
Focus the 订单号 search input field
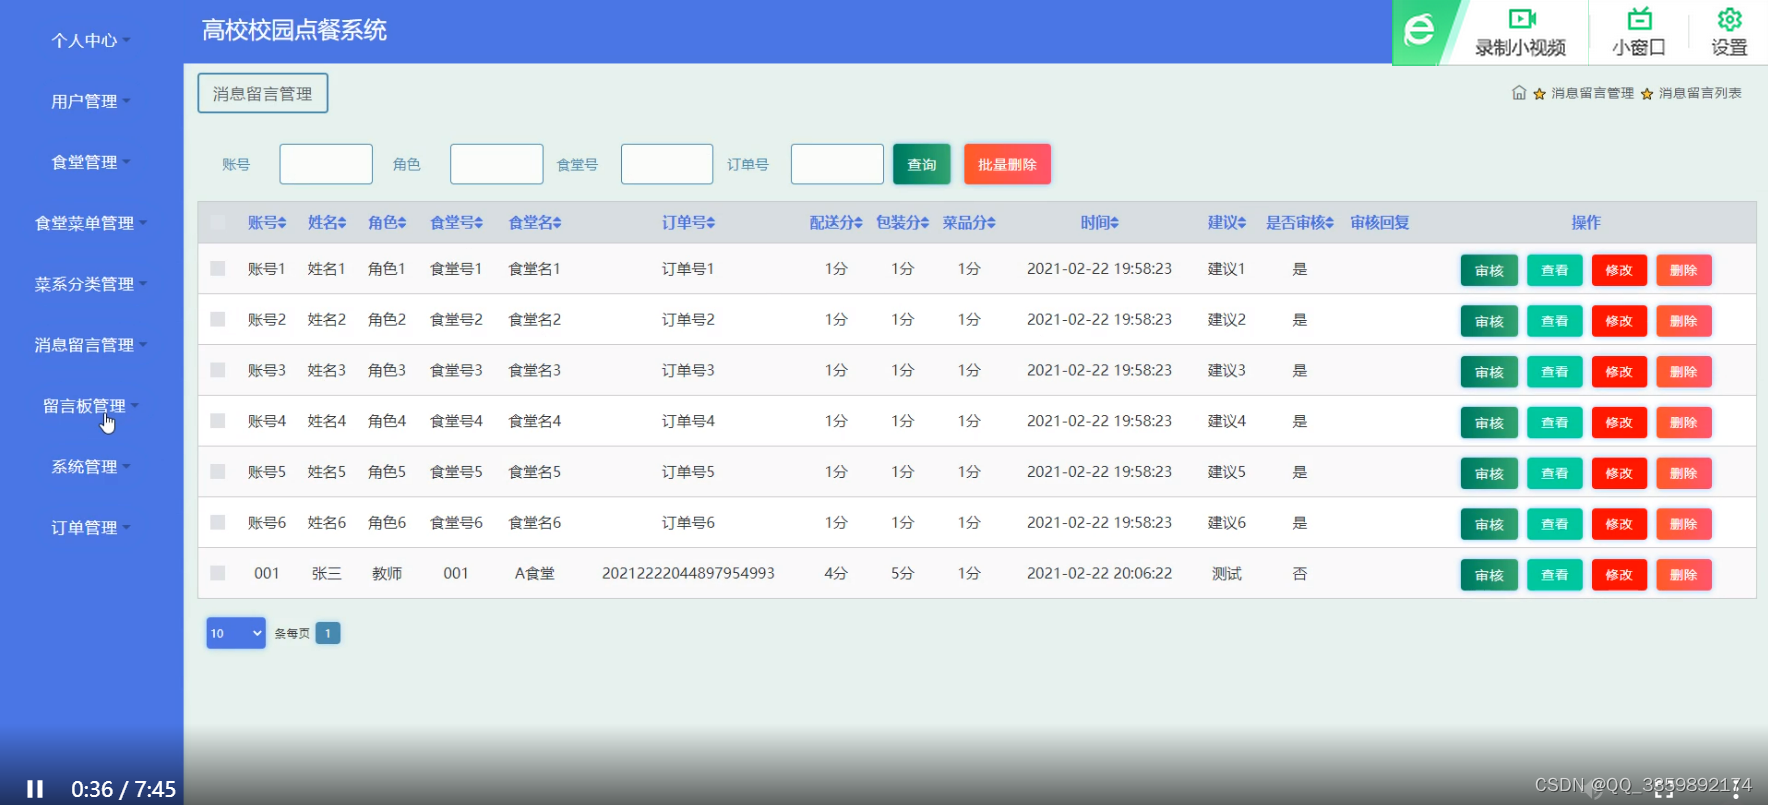click(837, 164)
